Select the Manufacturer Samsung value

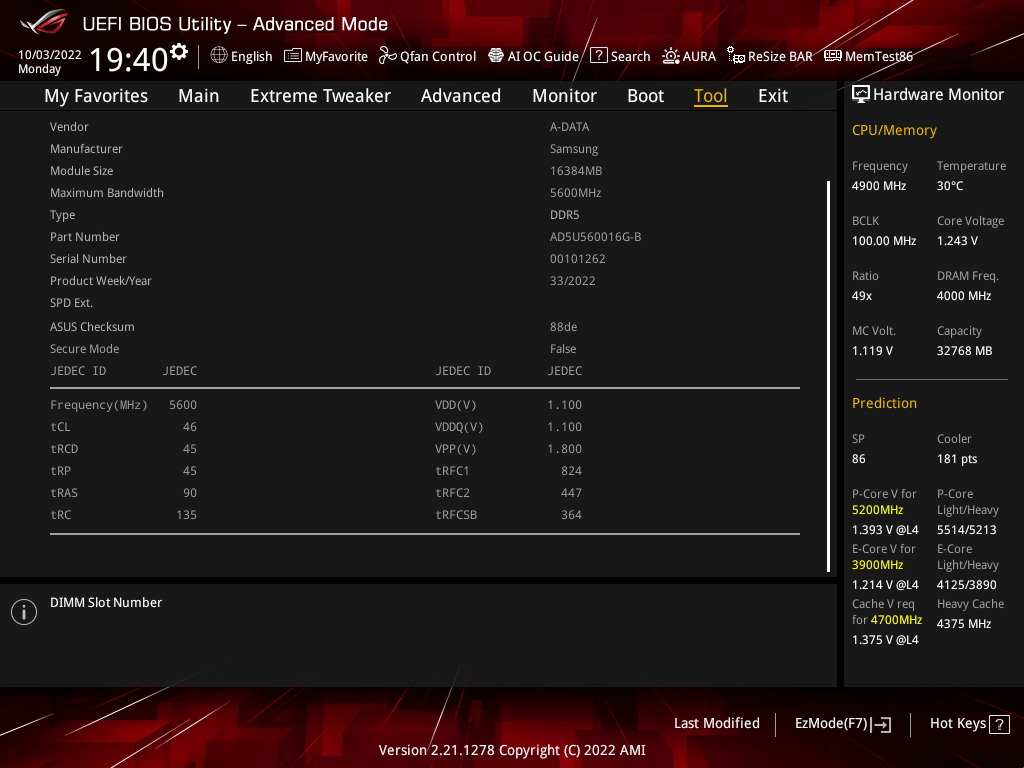click(x=573, y=149)
